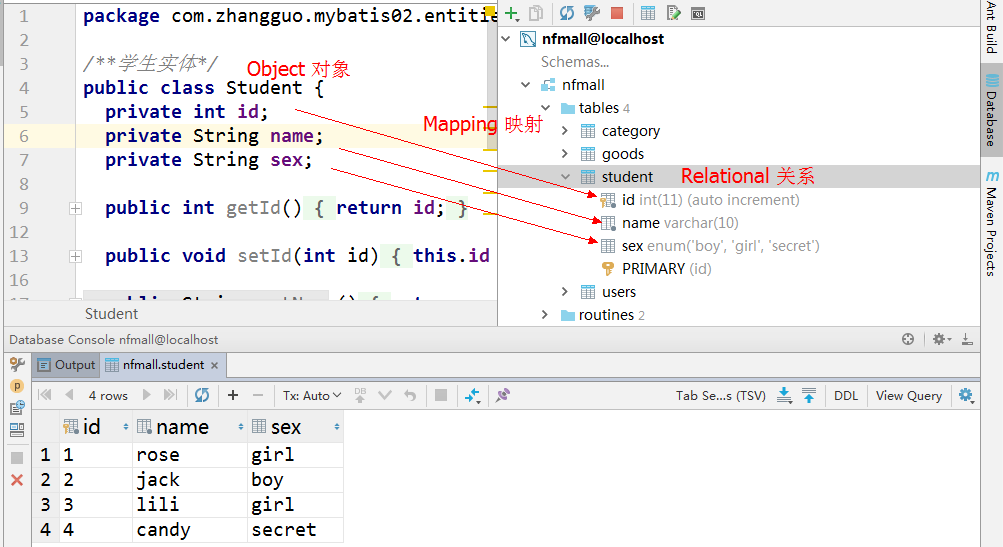Viewport: 1003px width, 547px height.
Task: Collapse the tables folder node
Action: click(546, 107)
